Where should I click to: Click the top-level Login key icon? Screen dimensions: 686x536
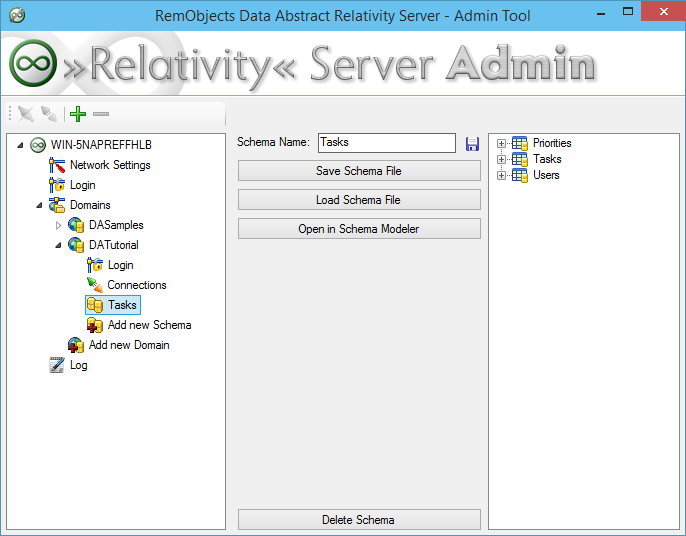(x=57, y=185)
